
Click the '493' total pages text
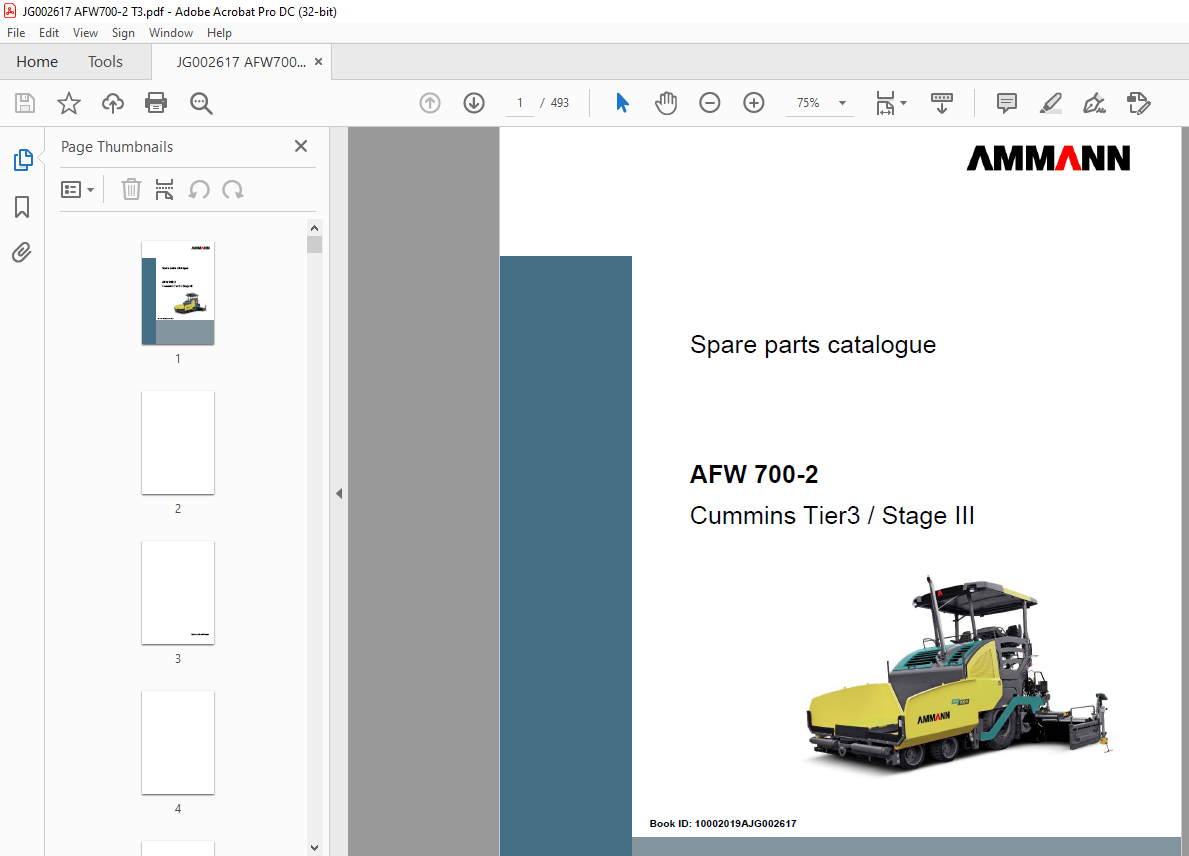[560, 103]
